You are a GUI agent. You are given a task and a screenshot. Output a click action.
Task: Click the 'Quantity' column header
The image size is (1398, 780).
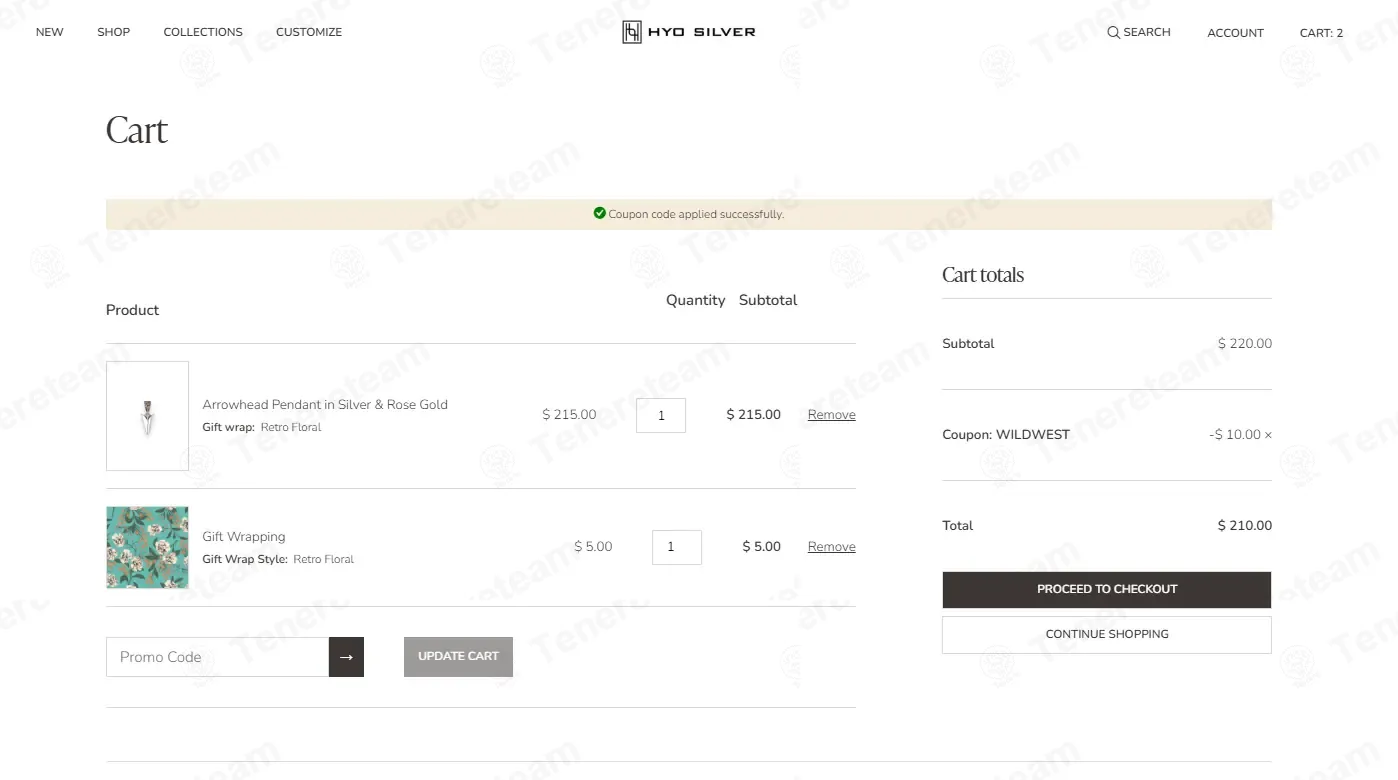tap(696, 300)
